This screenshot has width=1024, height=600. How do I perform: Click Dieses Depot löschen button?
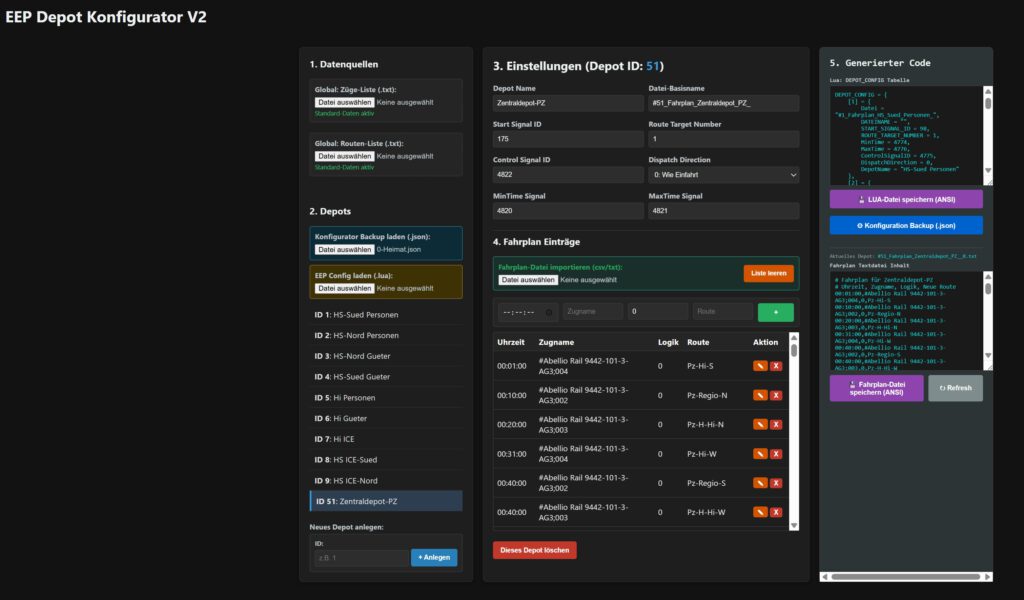pyautogui.click(x=534, y=550)
